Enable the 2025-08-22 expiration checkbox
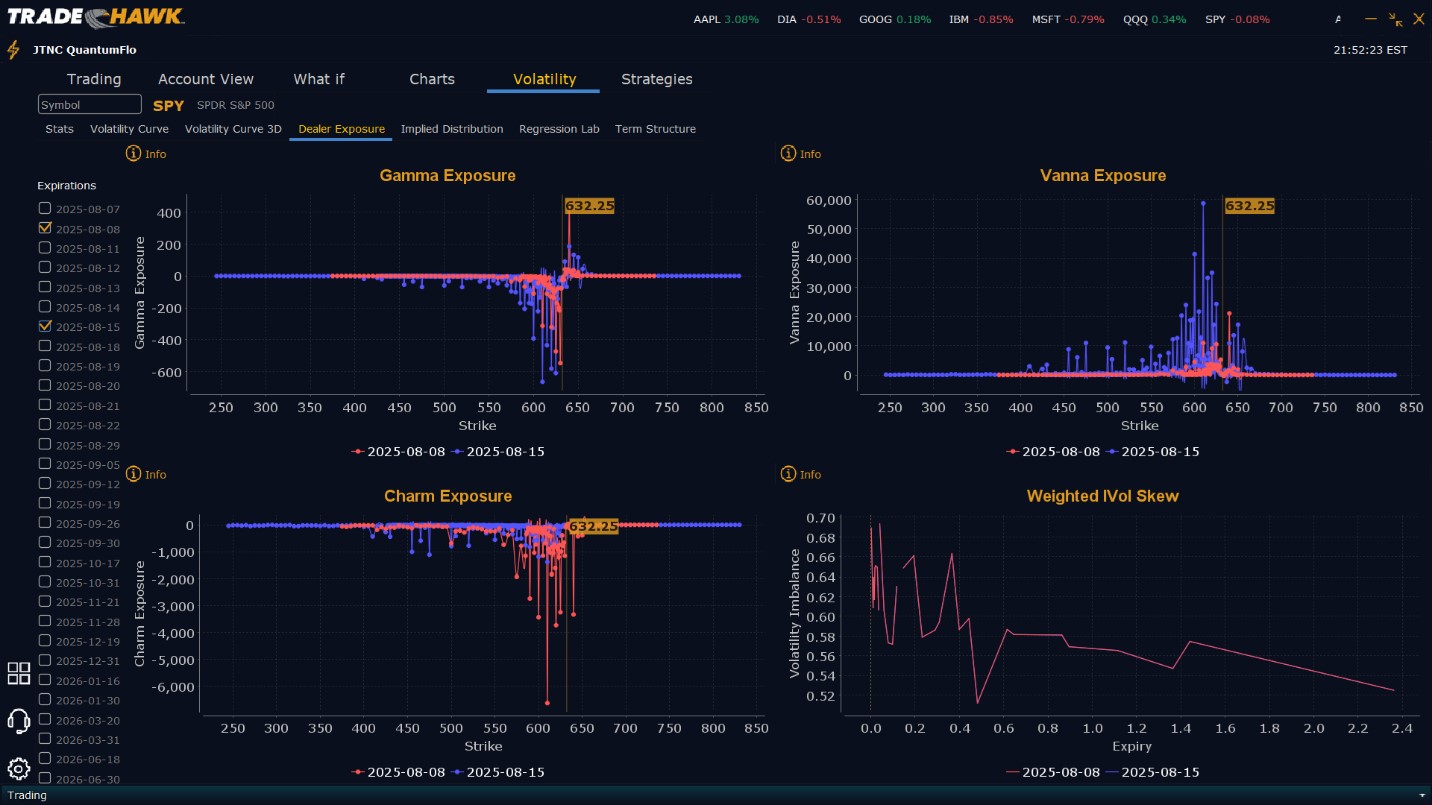This screenshot has height=805, width=1432. pyautogui.click(x=44, y=424)
